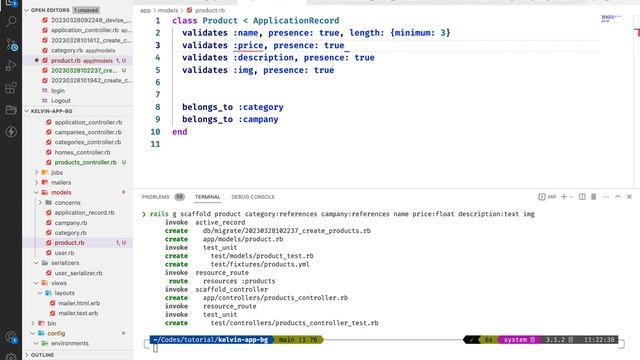Click the editor minimap preview
This screenshot has height=360, width=640.
tap(611, 18)
